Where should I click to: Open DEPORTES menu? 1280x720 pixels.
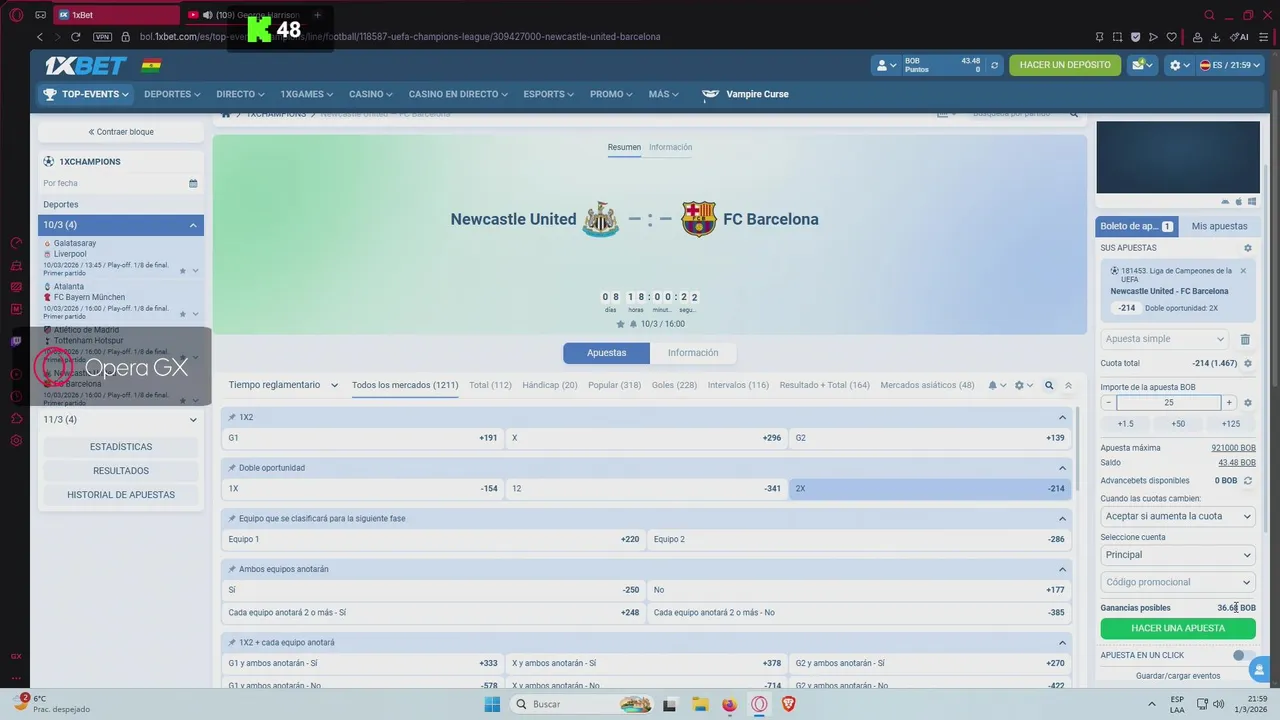click(172, 94)
